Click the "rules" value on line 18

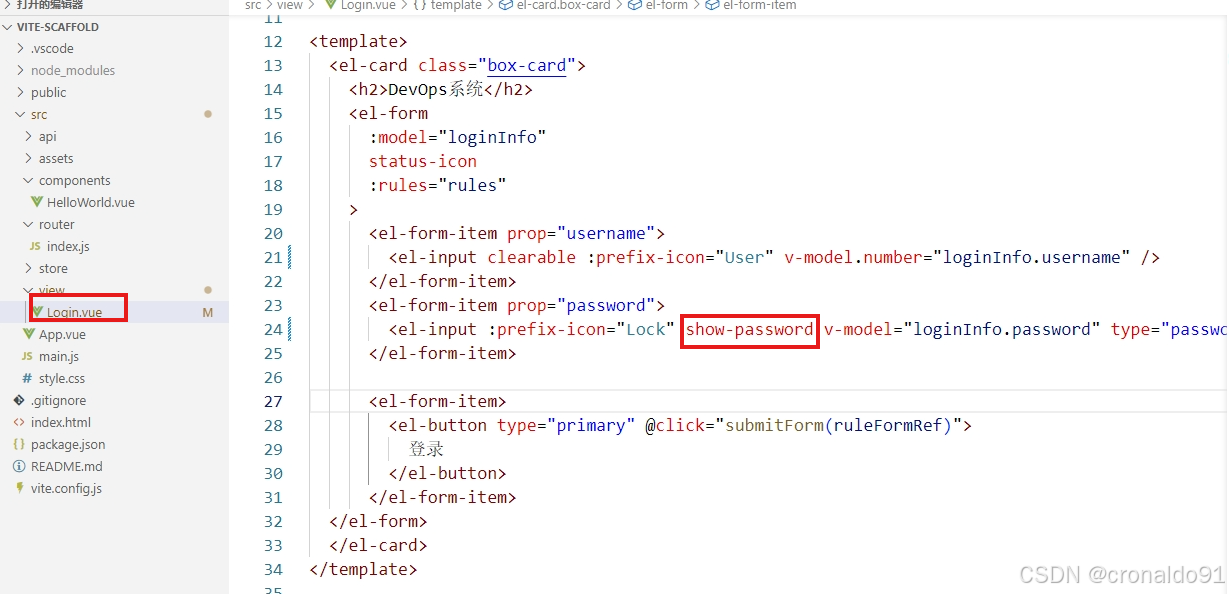(x=472, y=185)
